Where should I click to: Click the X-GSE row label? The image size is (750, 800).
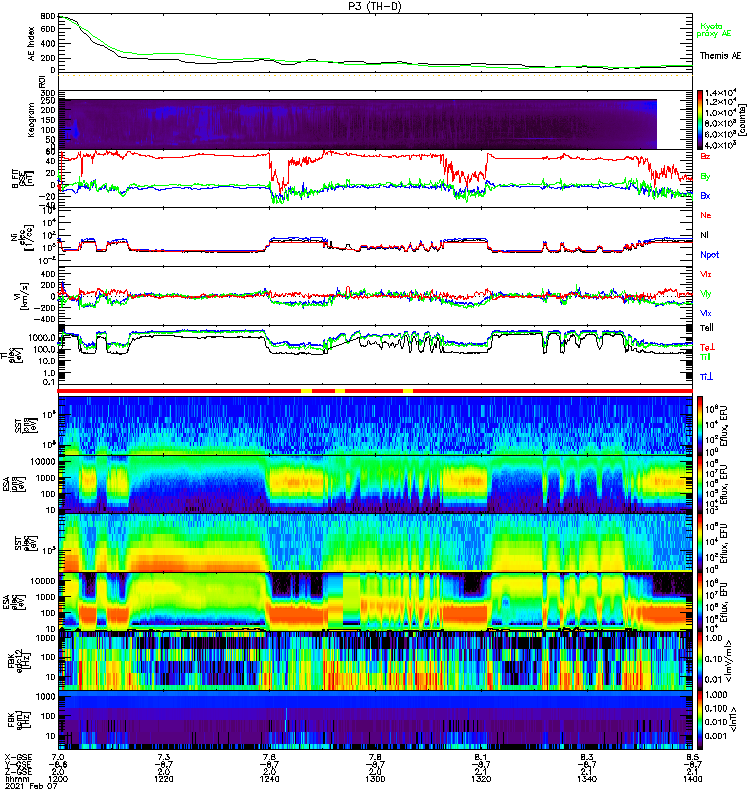[18, 757]
